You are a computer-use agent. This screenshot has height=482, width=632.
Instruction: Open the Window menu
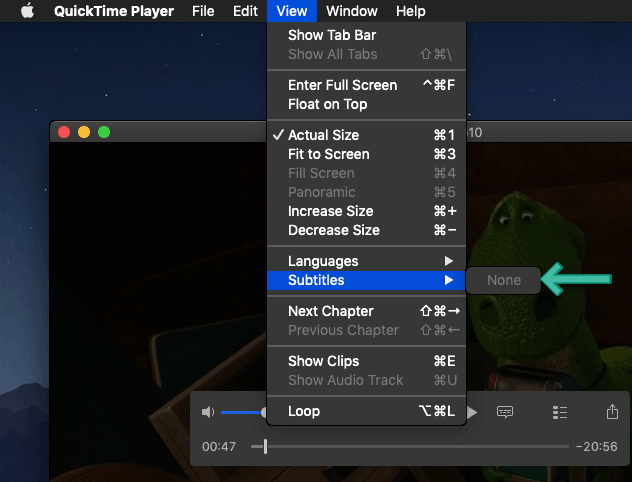point(352,11)
